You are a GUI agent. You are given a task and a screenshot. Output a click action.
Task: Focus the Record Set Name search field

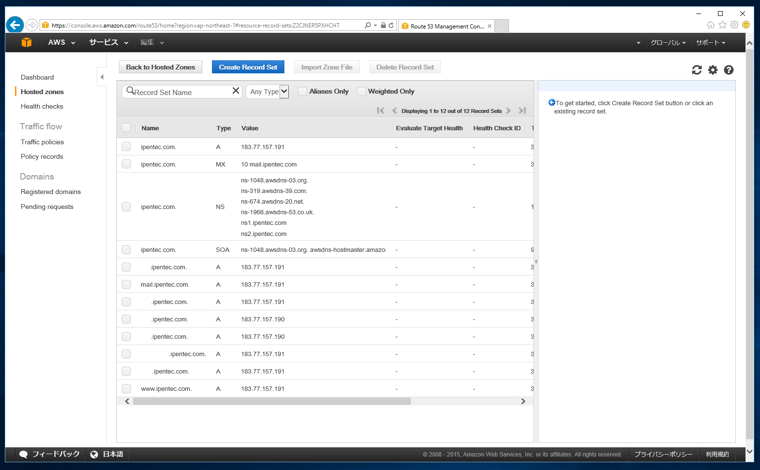pyautogui.click(x=182, y=91)
